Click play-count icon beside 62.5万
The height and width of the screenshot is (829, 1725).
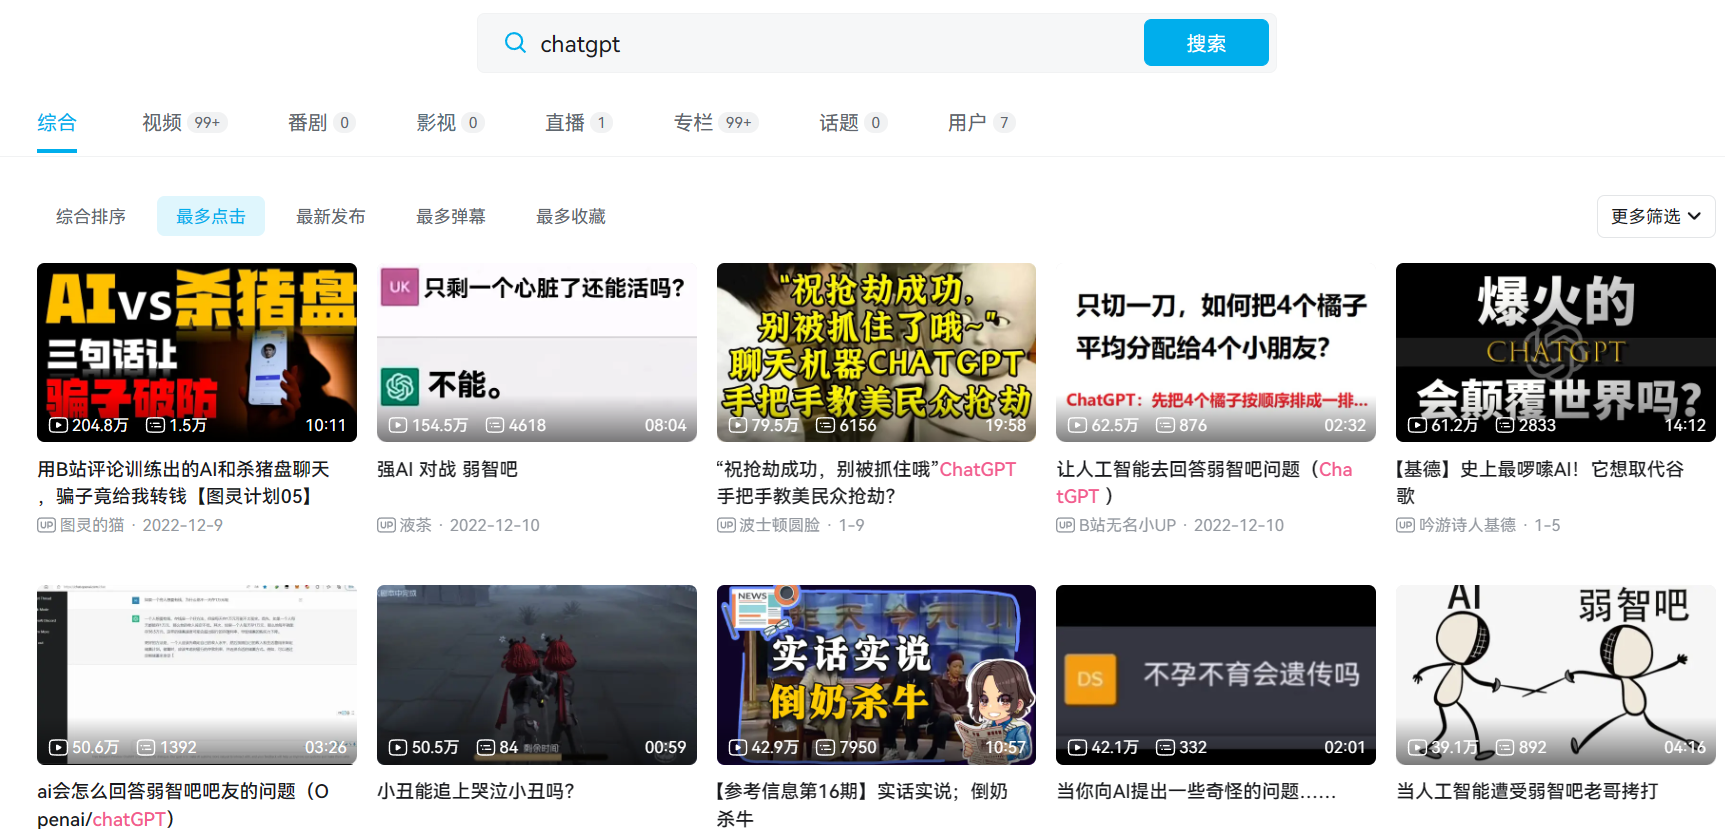coord(1078,425)
